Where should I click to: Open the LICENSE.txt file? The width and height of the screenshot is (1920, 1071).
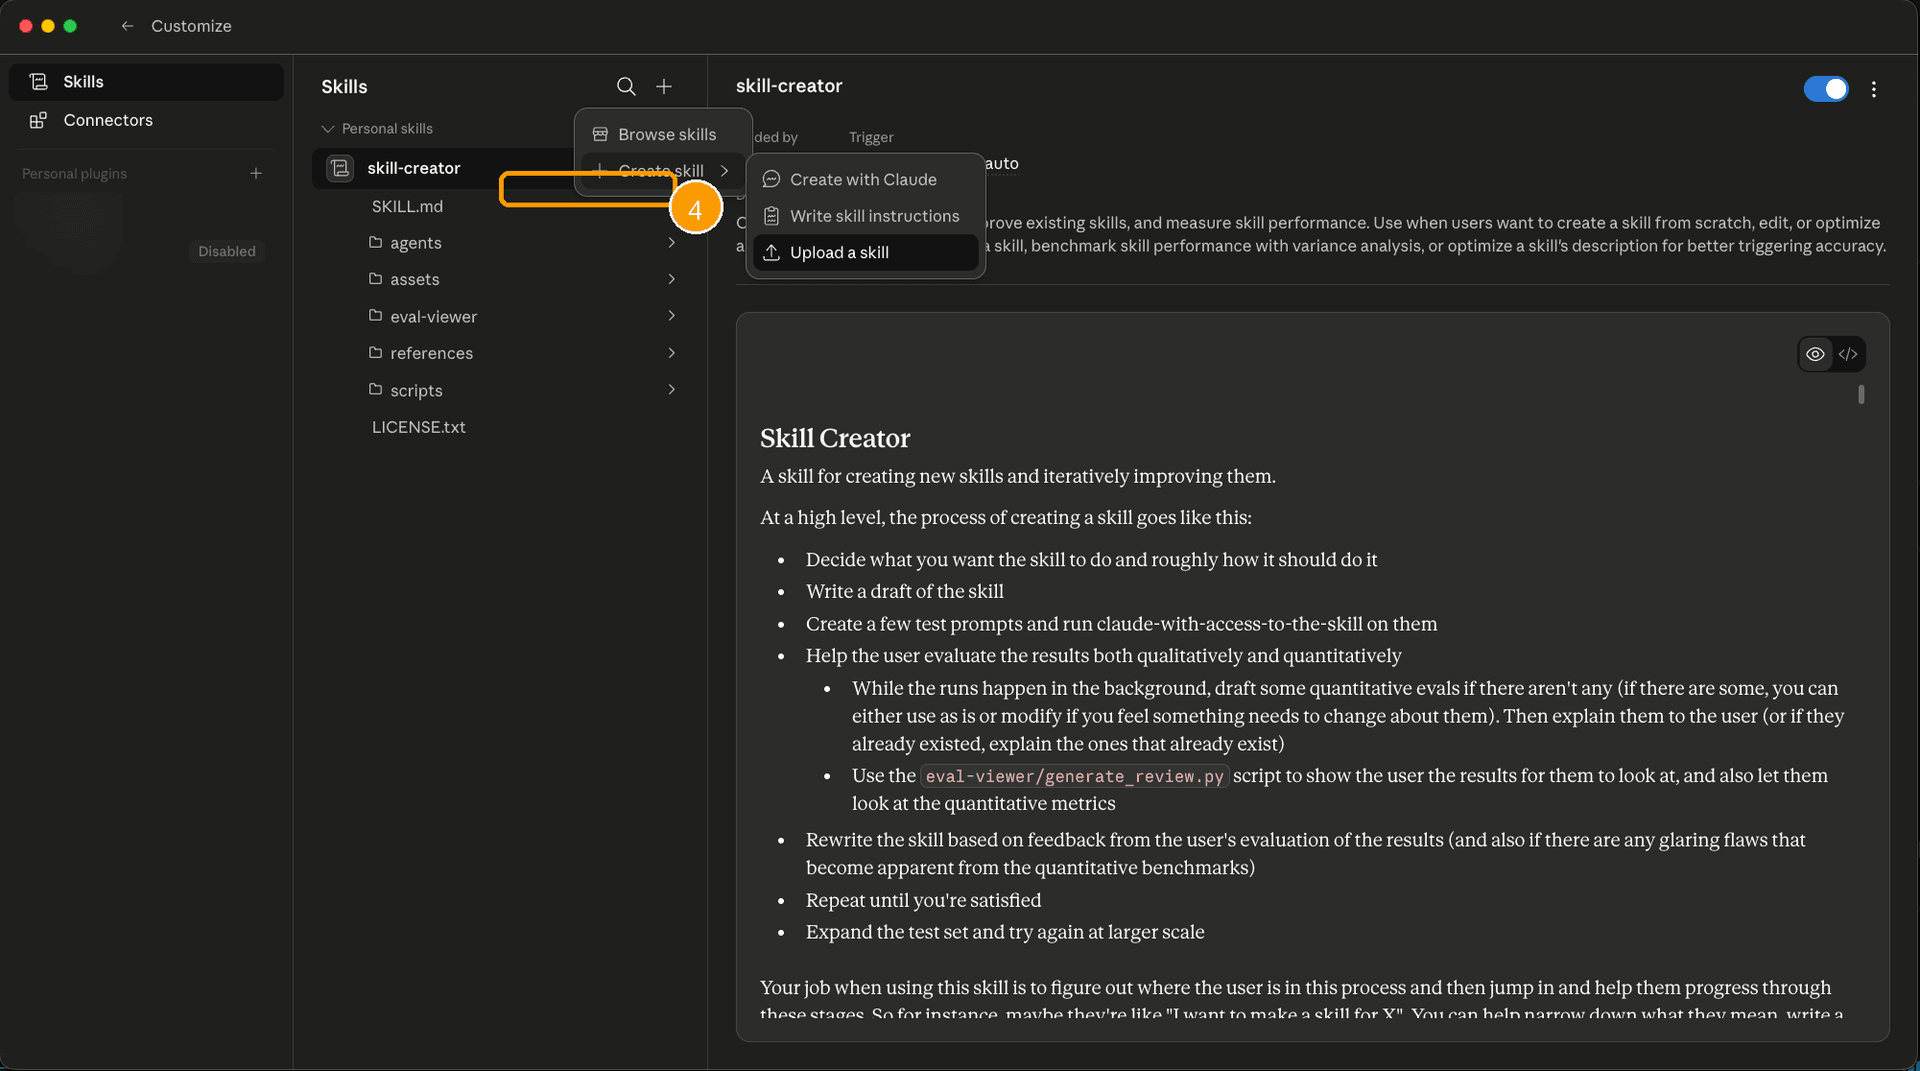[418, 427]
